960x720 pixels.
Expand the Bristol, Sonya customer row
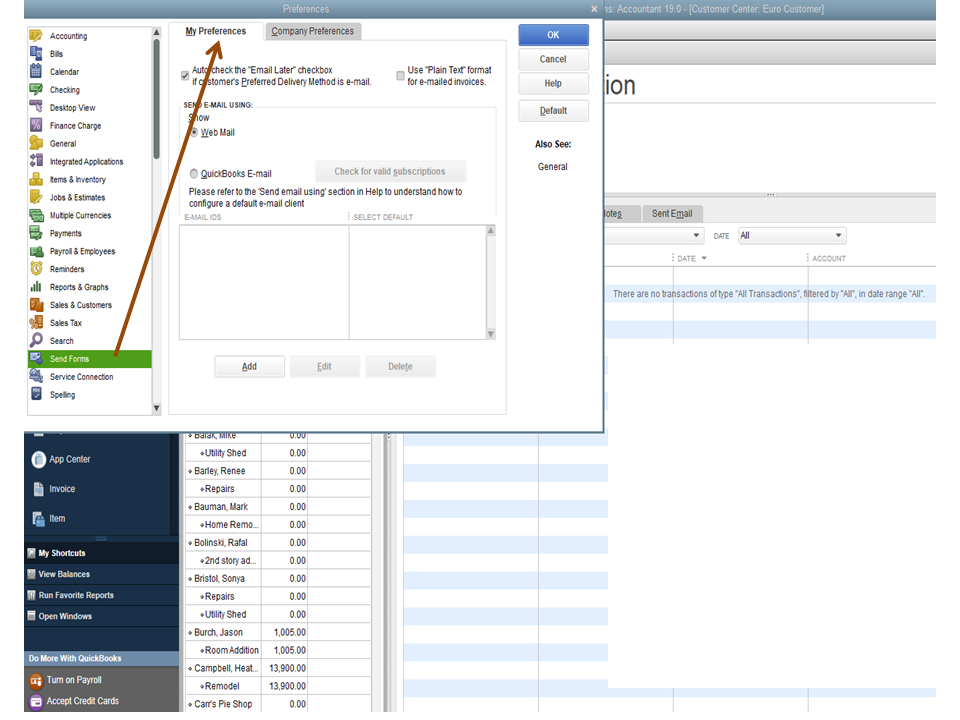[190, 579]
